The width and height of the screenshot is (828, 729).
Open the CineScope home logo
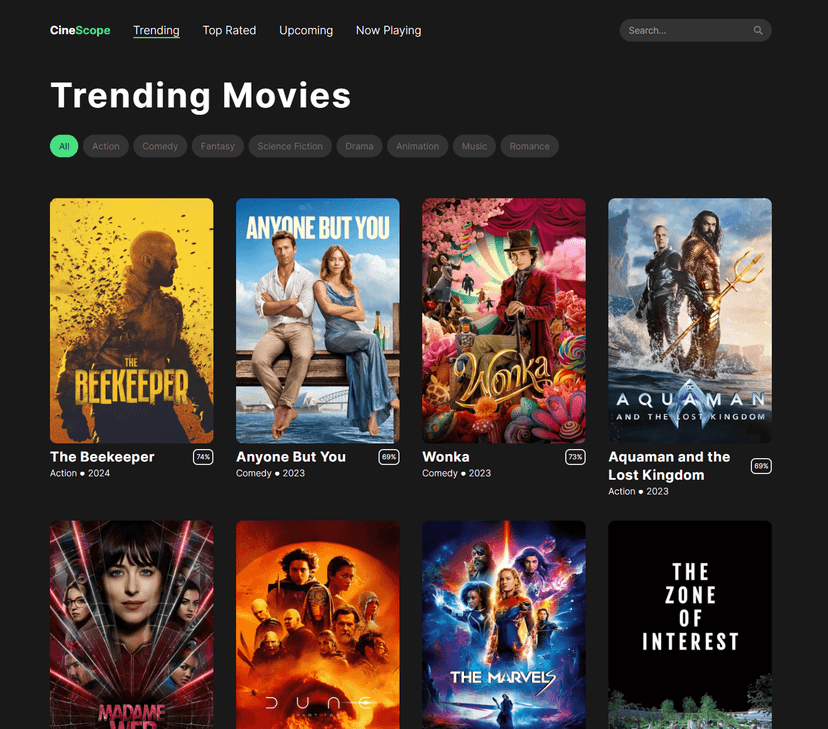click(x=80, y=31)
